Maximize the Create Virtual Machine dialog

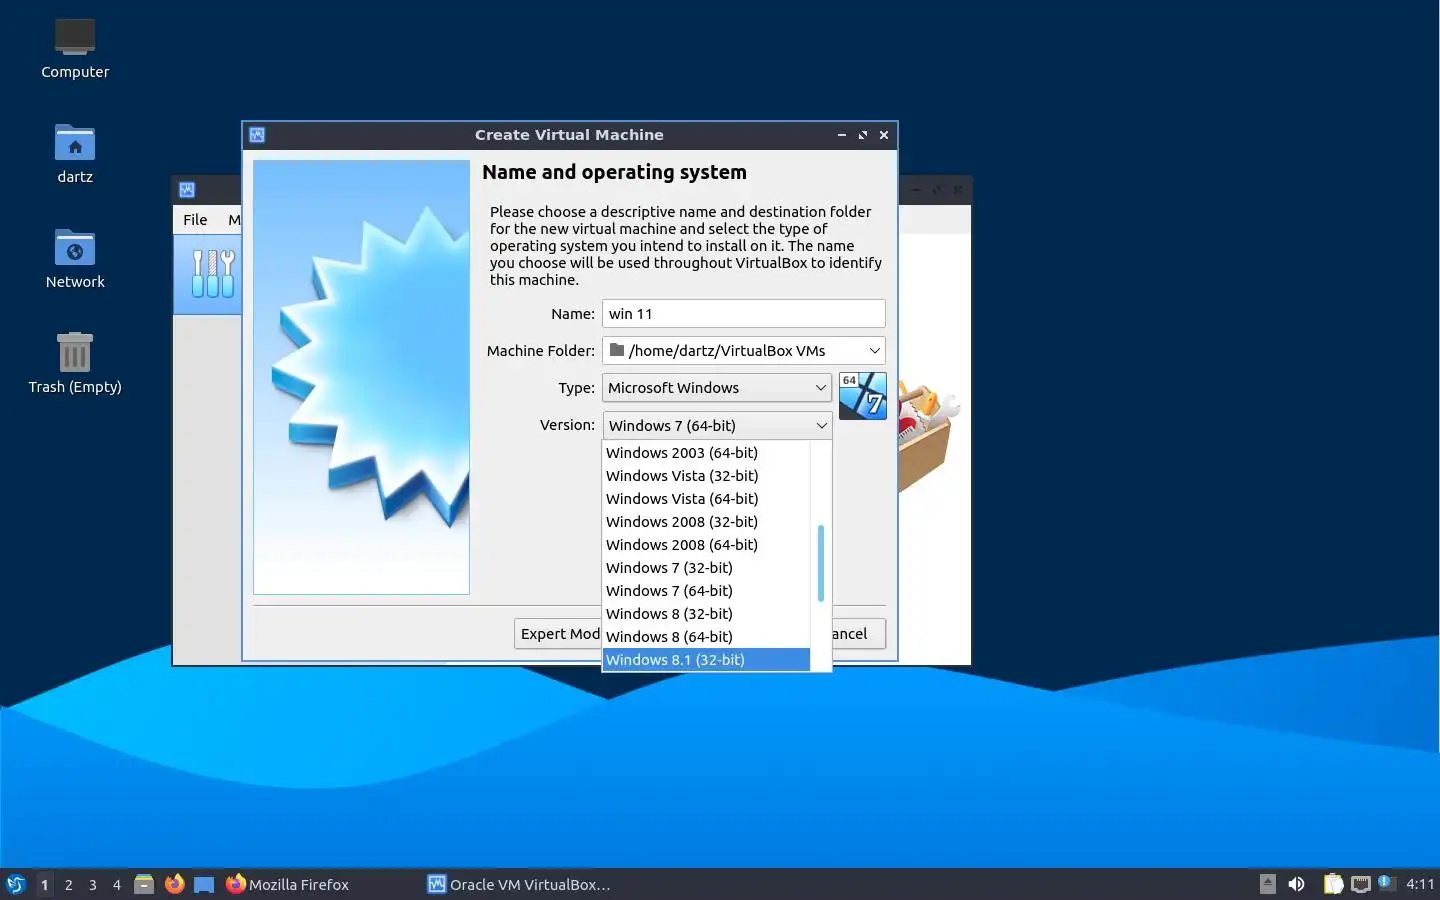pyautogui.click(x=863, y=135)
